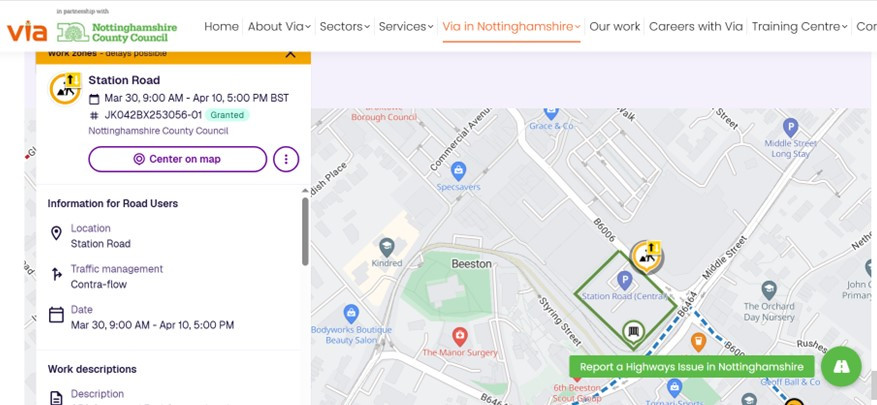Open the Services dropdown menu
877x405 pixels.
[406, 27]
